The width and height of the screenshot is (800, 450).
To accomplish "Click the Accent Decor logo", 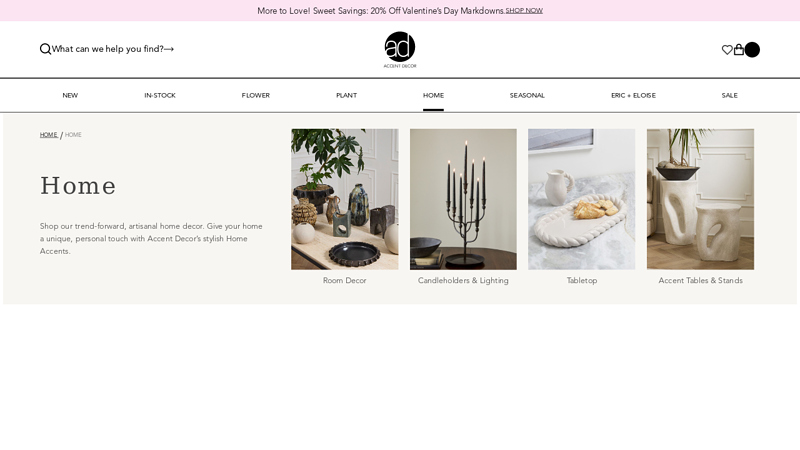I will click(400, 49).
